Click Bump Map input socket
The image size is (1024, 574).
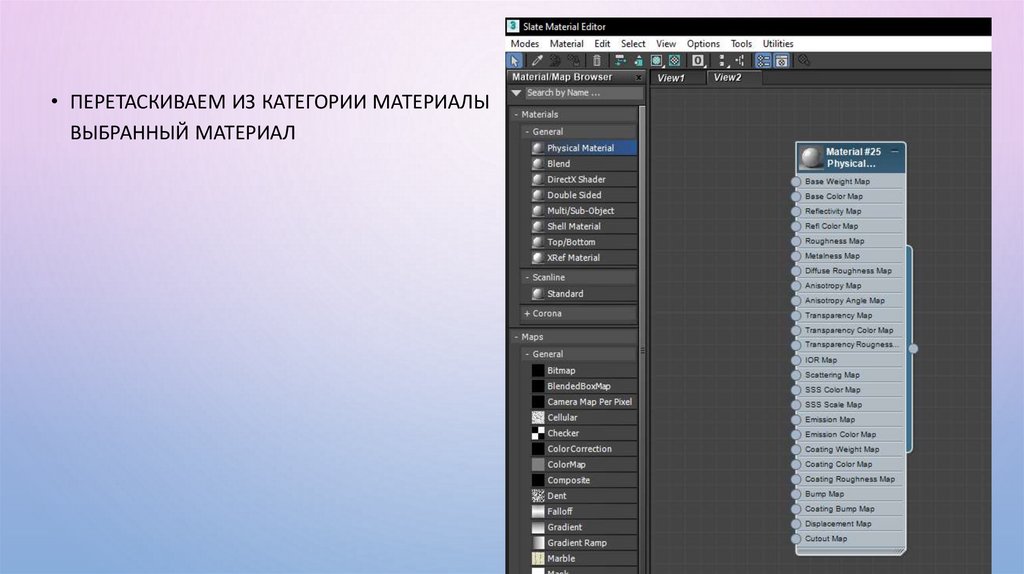[x=795, y=494]
